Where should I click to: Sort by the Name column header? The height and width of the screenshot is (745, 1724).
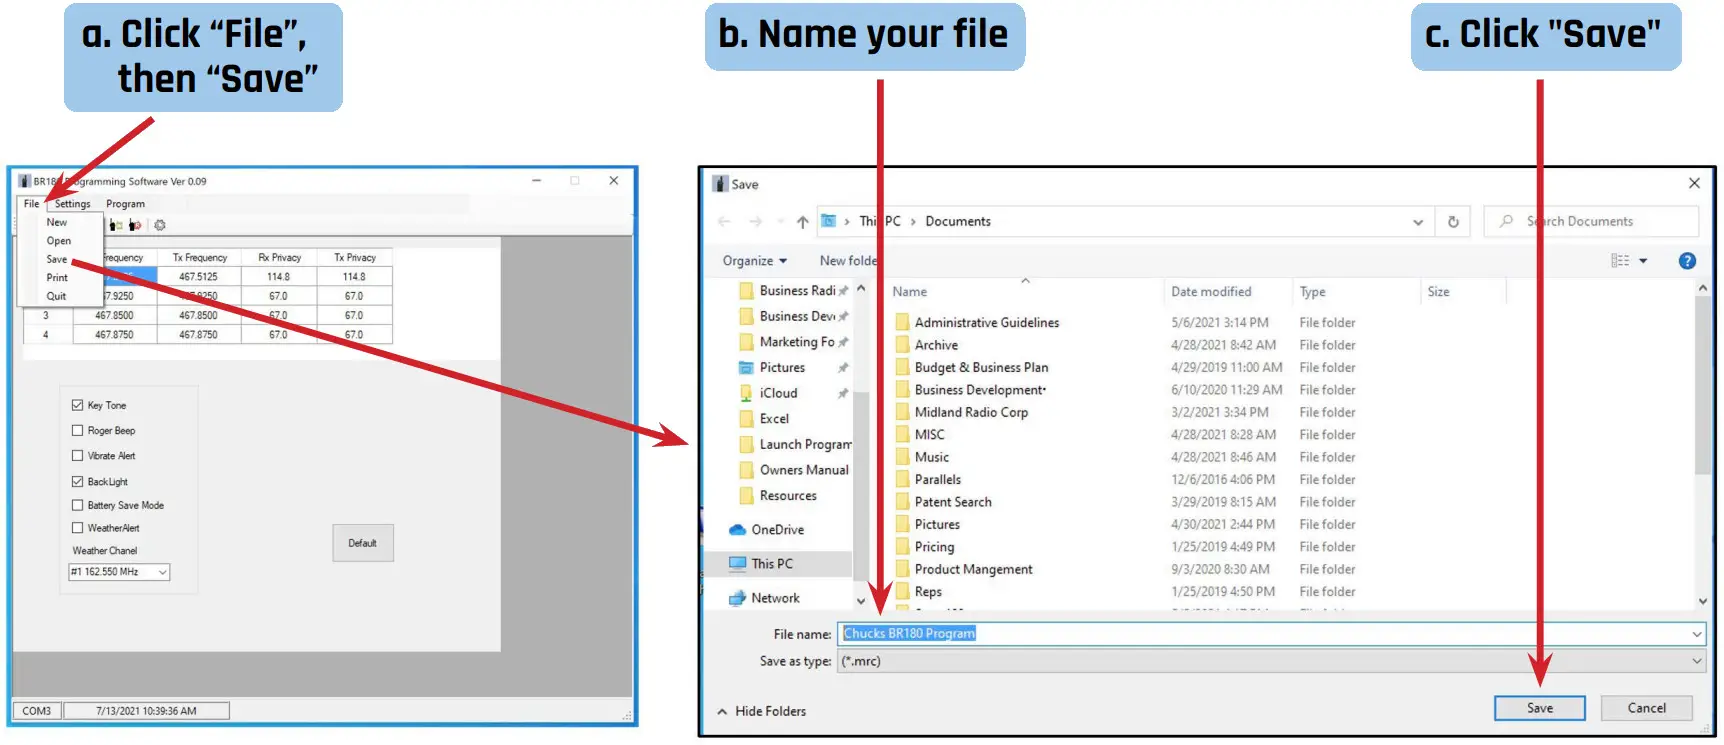(910, 292)
